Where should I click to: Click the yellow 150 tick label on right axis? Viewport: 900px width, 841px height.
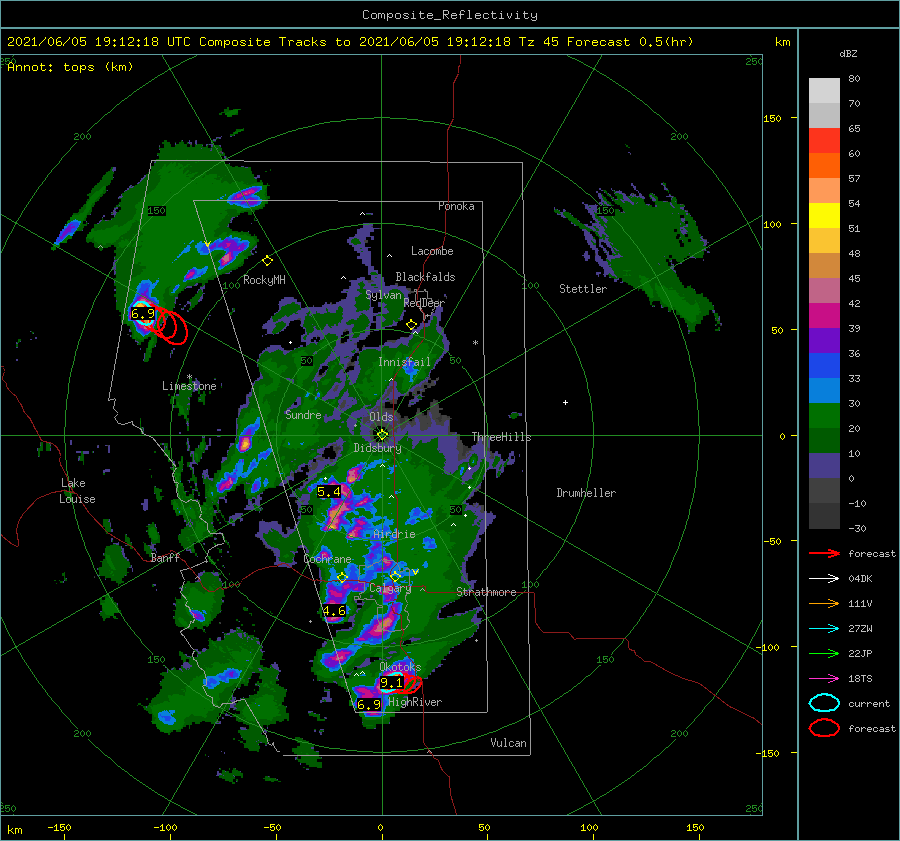click(772, 118)
